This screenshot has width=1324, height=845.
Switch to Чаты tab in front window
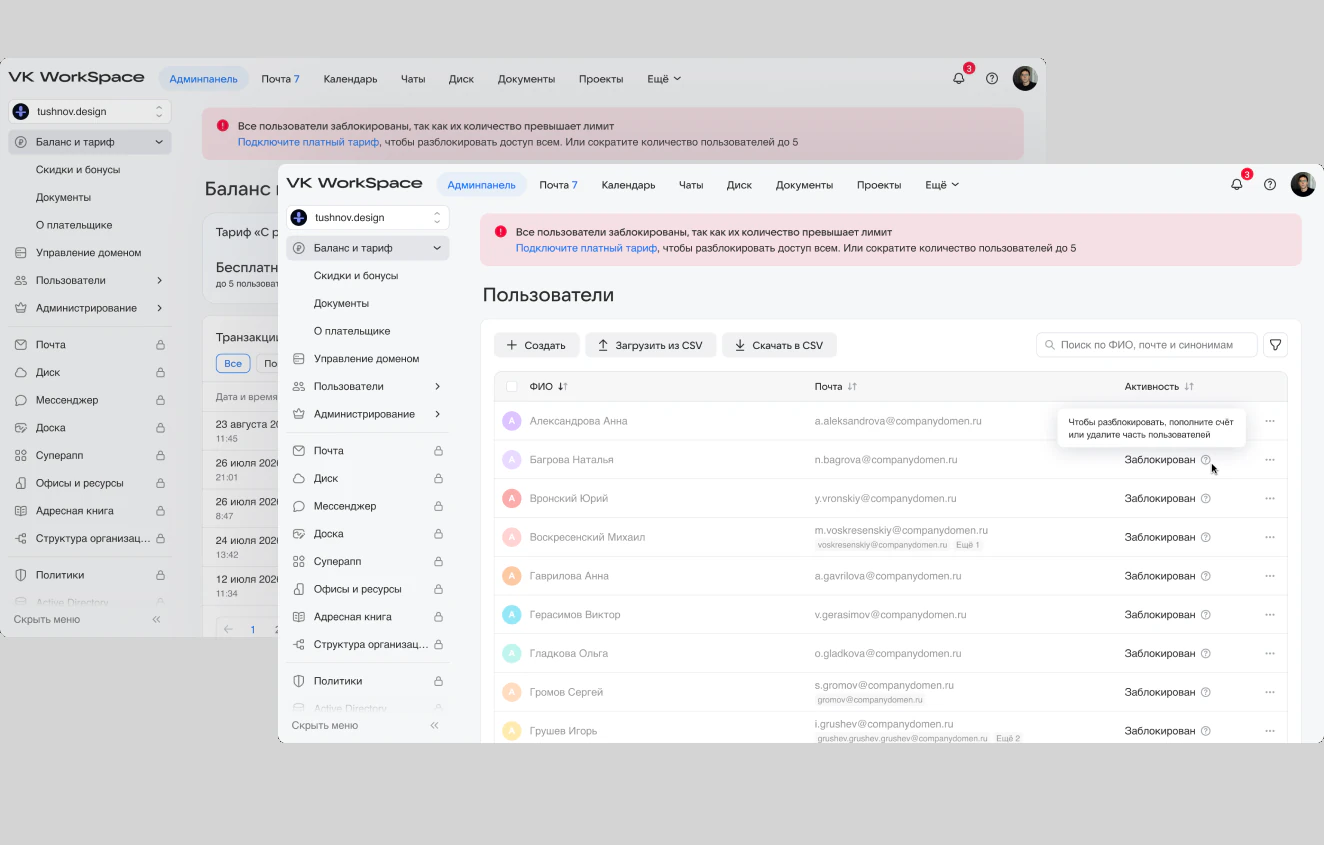click(x=691, y=185)
